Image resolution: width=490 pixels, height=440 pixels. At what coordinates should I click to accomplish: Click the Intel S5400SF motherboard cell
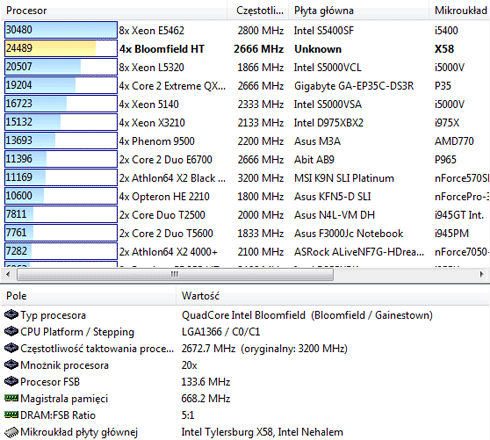pos(324,30)
